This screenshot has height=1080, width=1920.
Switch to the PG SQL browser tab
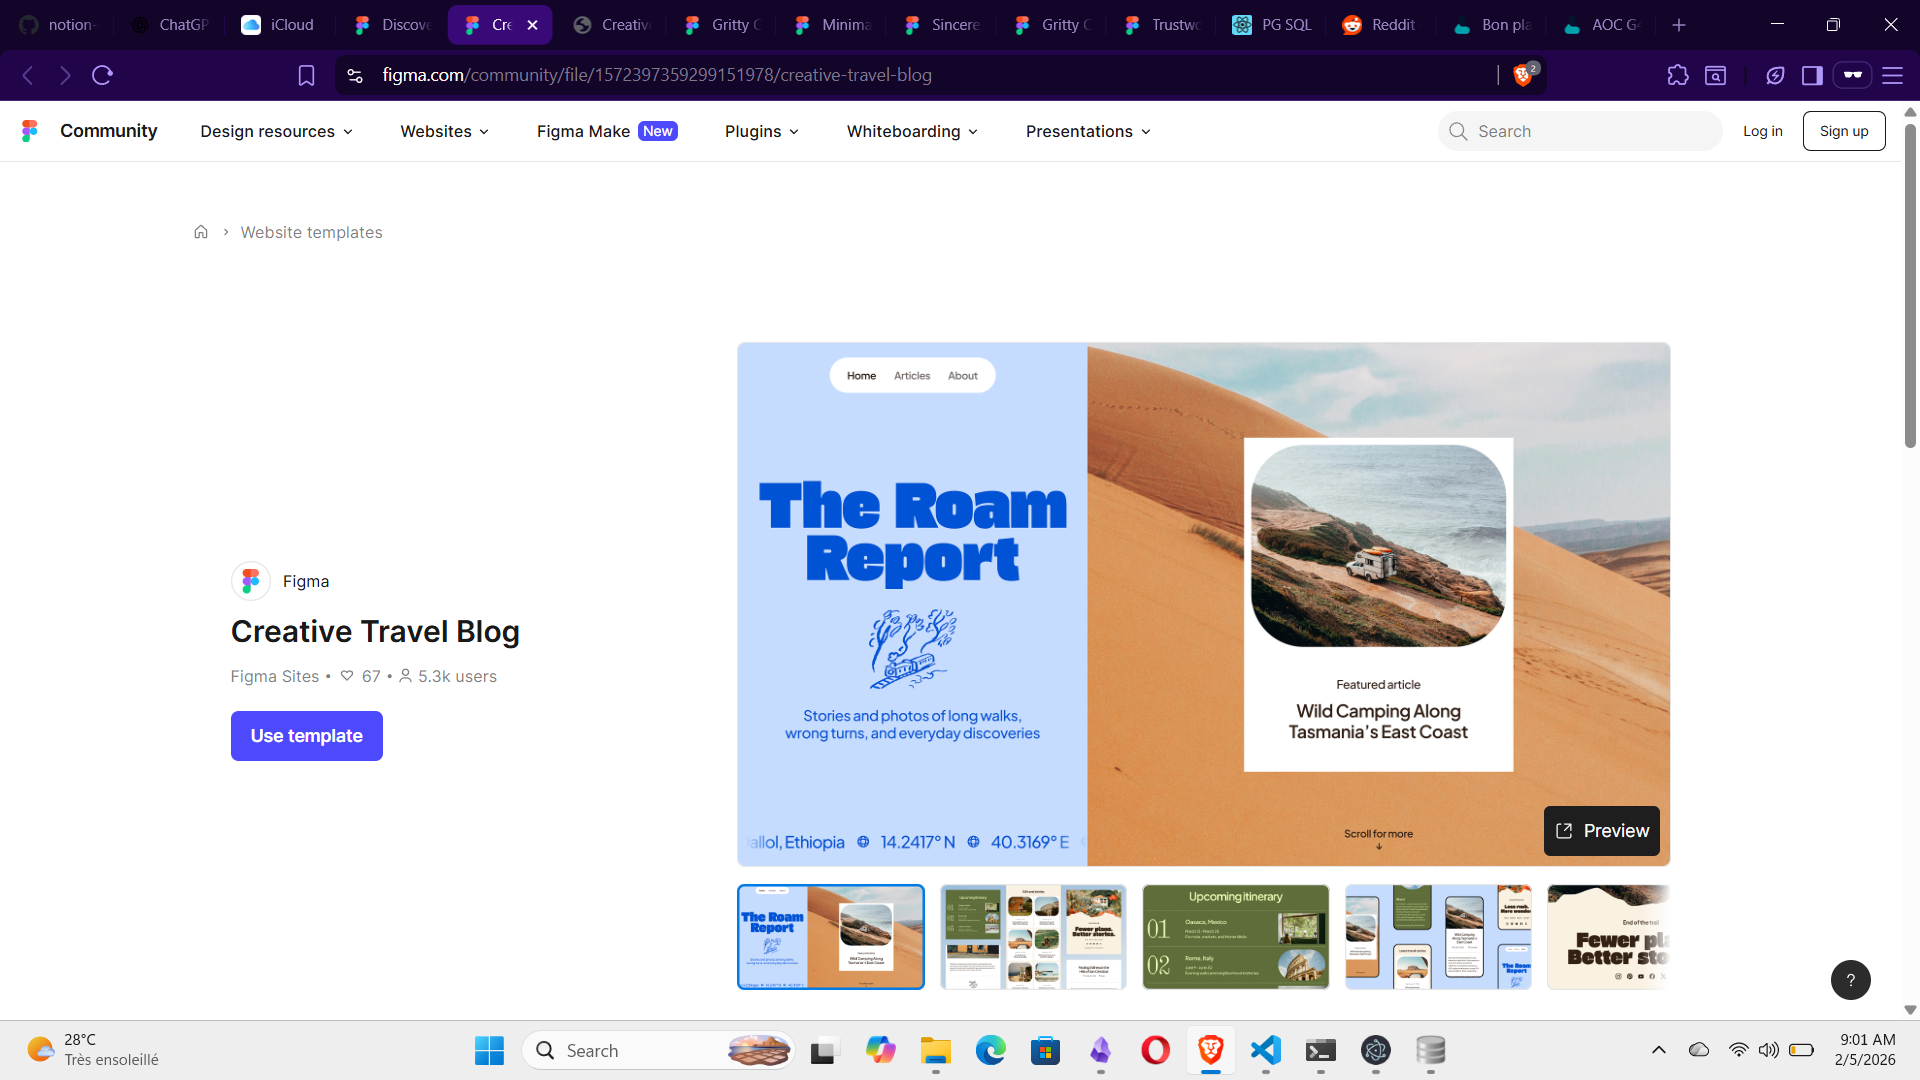[1273, 25]
